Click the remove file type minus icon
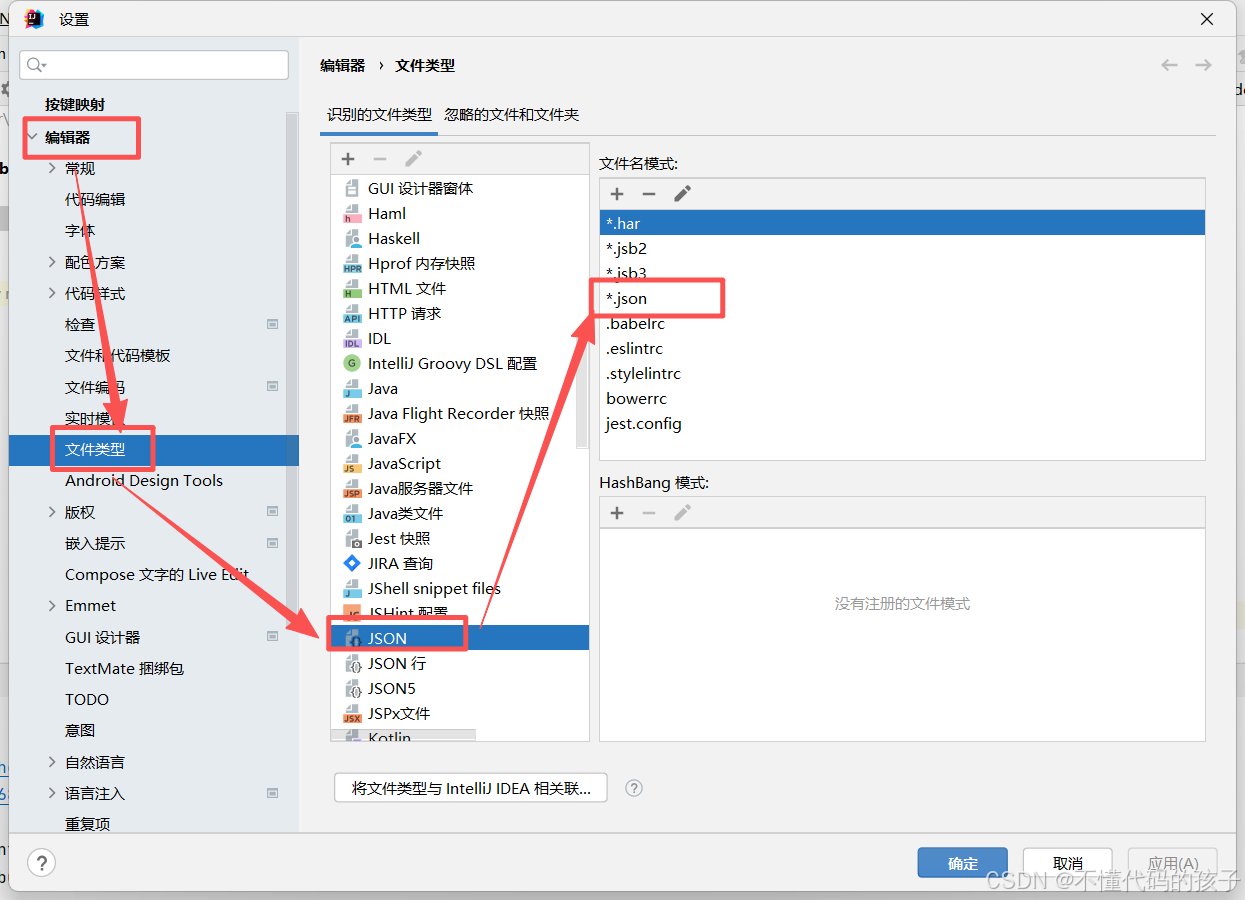Viewport: 1245px width, 900px height. 380,159
